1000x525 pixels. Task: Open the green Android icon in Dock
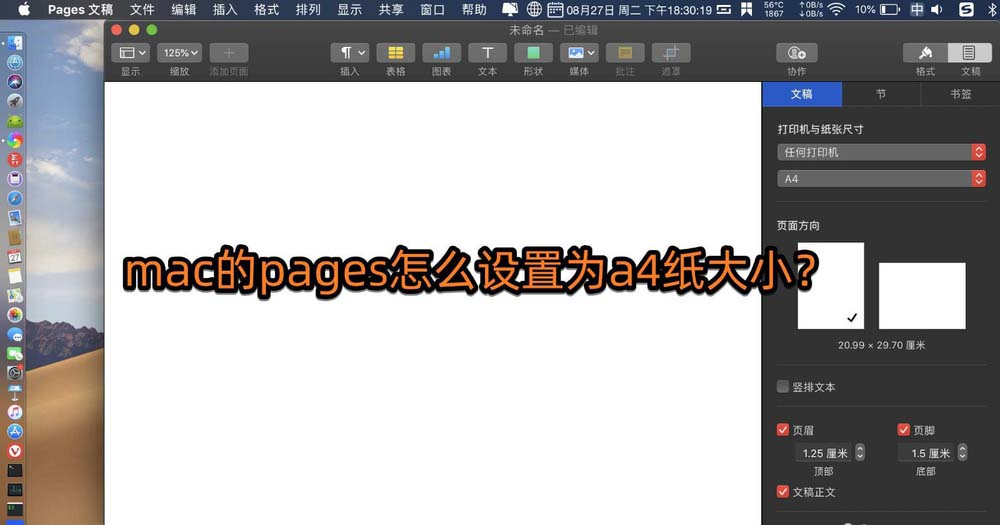click(15, 121)
